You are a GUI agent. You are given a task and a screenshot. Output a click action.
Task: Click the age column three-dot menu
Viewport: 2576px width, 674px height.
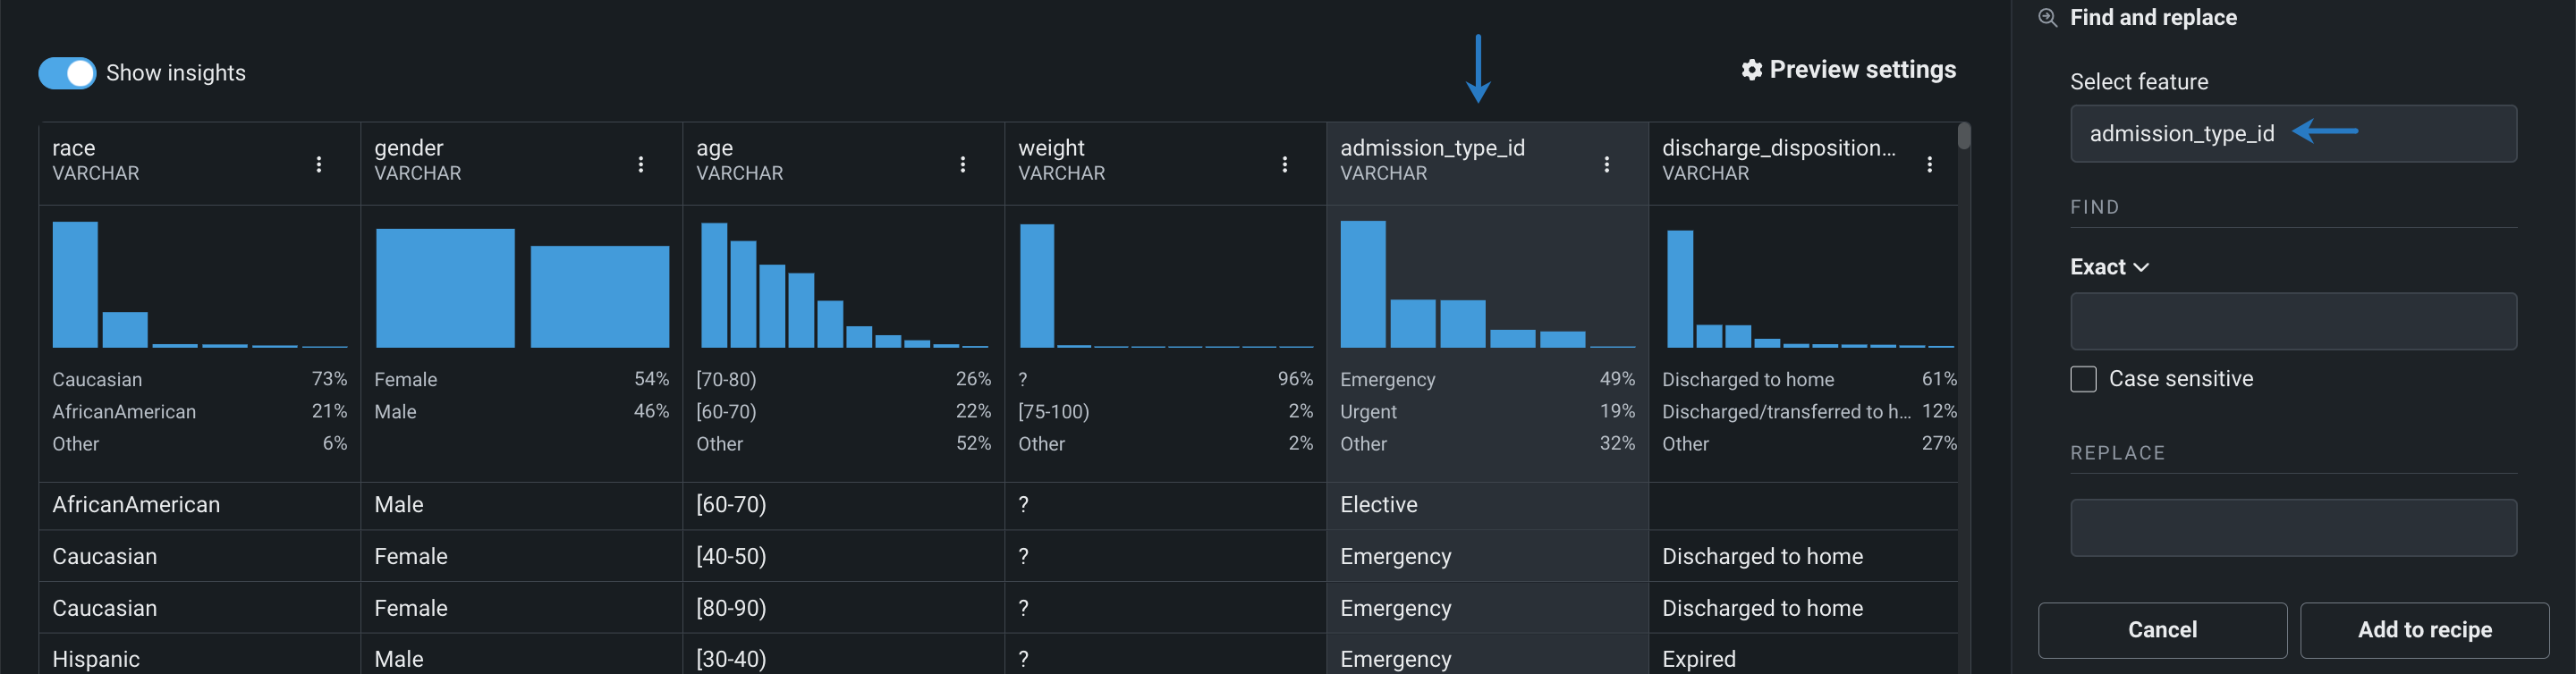coord(963,164)
